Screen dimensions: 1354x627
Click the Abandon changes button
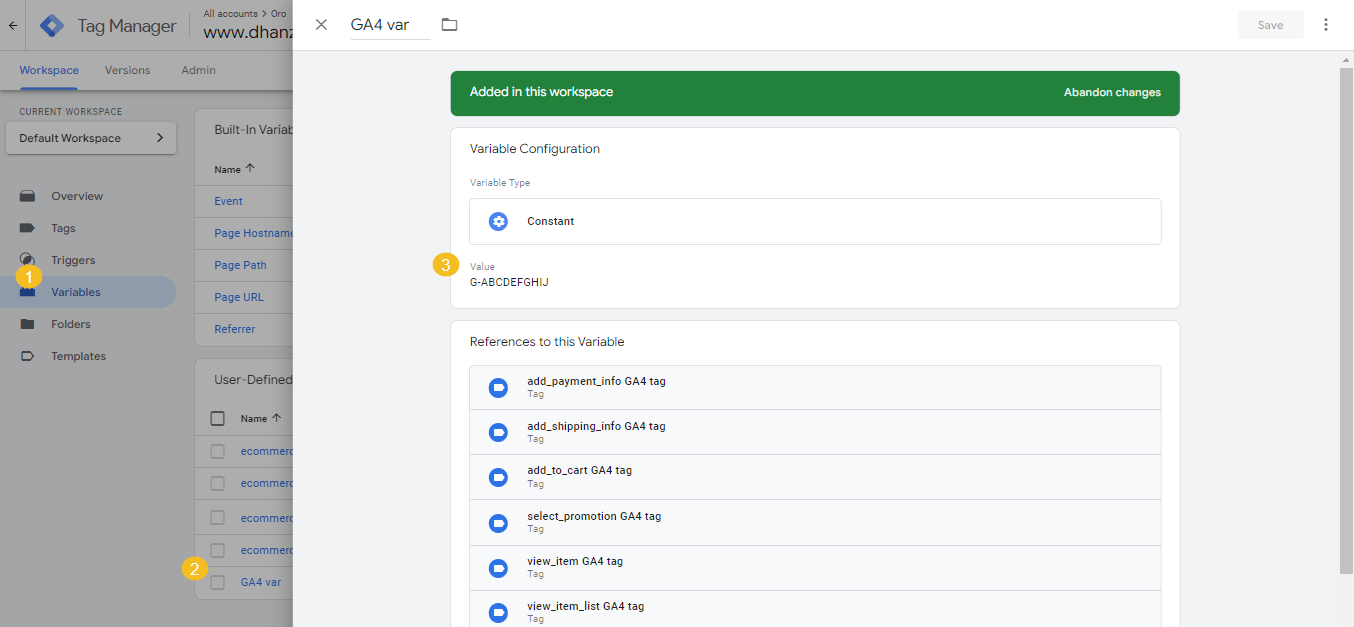pyautogui.click(x=1112, y=92)
